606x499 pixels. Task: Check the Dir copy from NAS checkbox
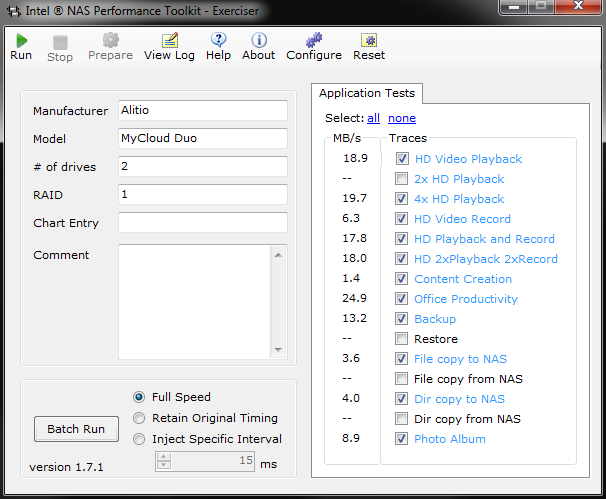point(401,419)
